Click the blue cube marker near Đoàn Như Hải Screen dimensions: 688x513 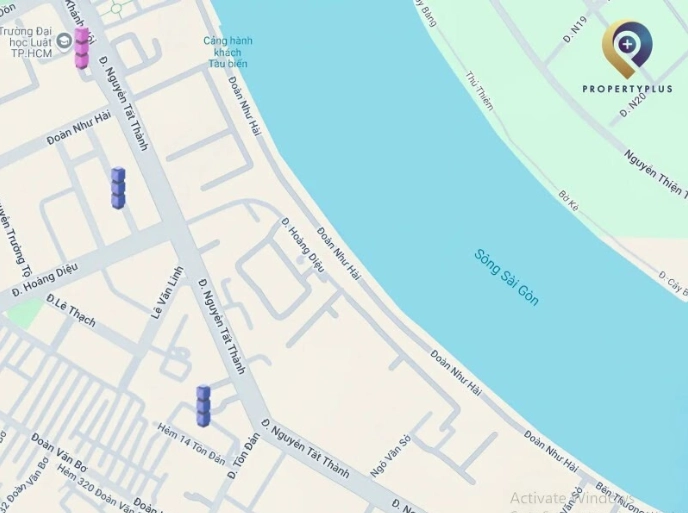click(118, 188)
